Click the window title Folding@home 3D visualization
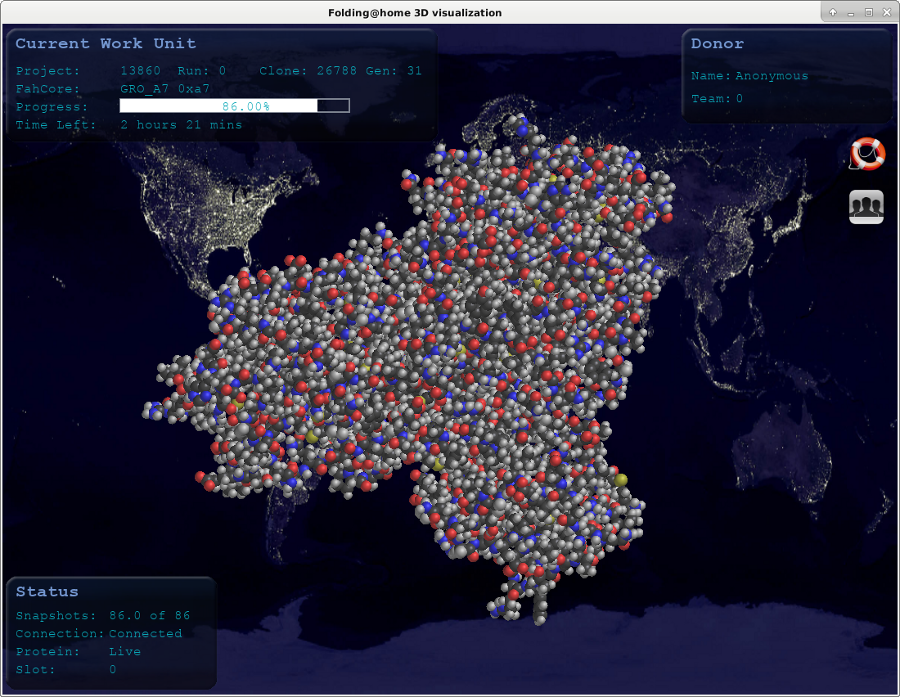 tap(415, 12)
